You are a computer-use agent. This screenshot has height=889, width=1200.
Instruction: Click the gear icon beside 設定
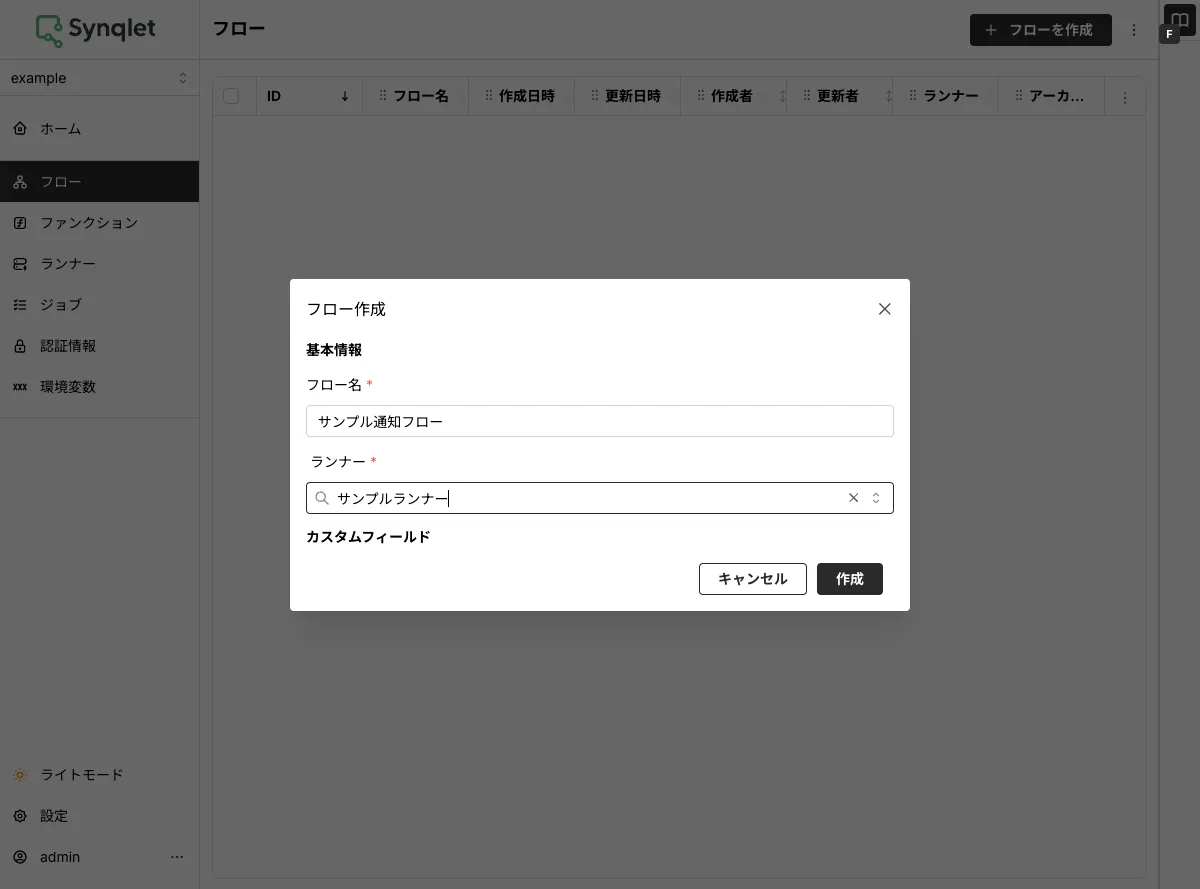point(20,816)
